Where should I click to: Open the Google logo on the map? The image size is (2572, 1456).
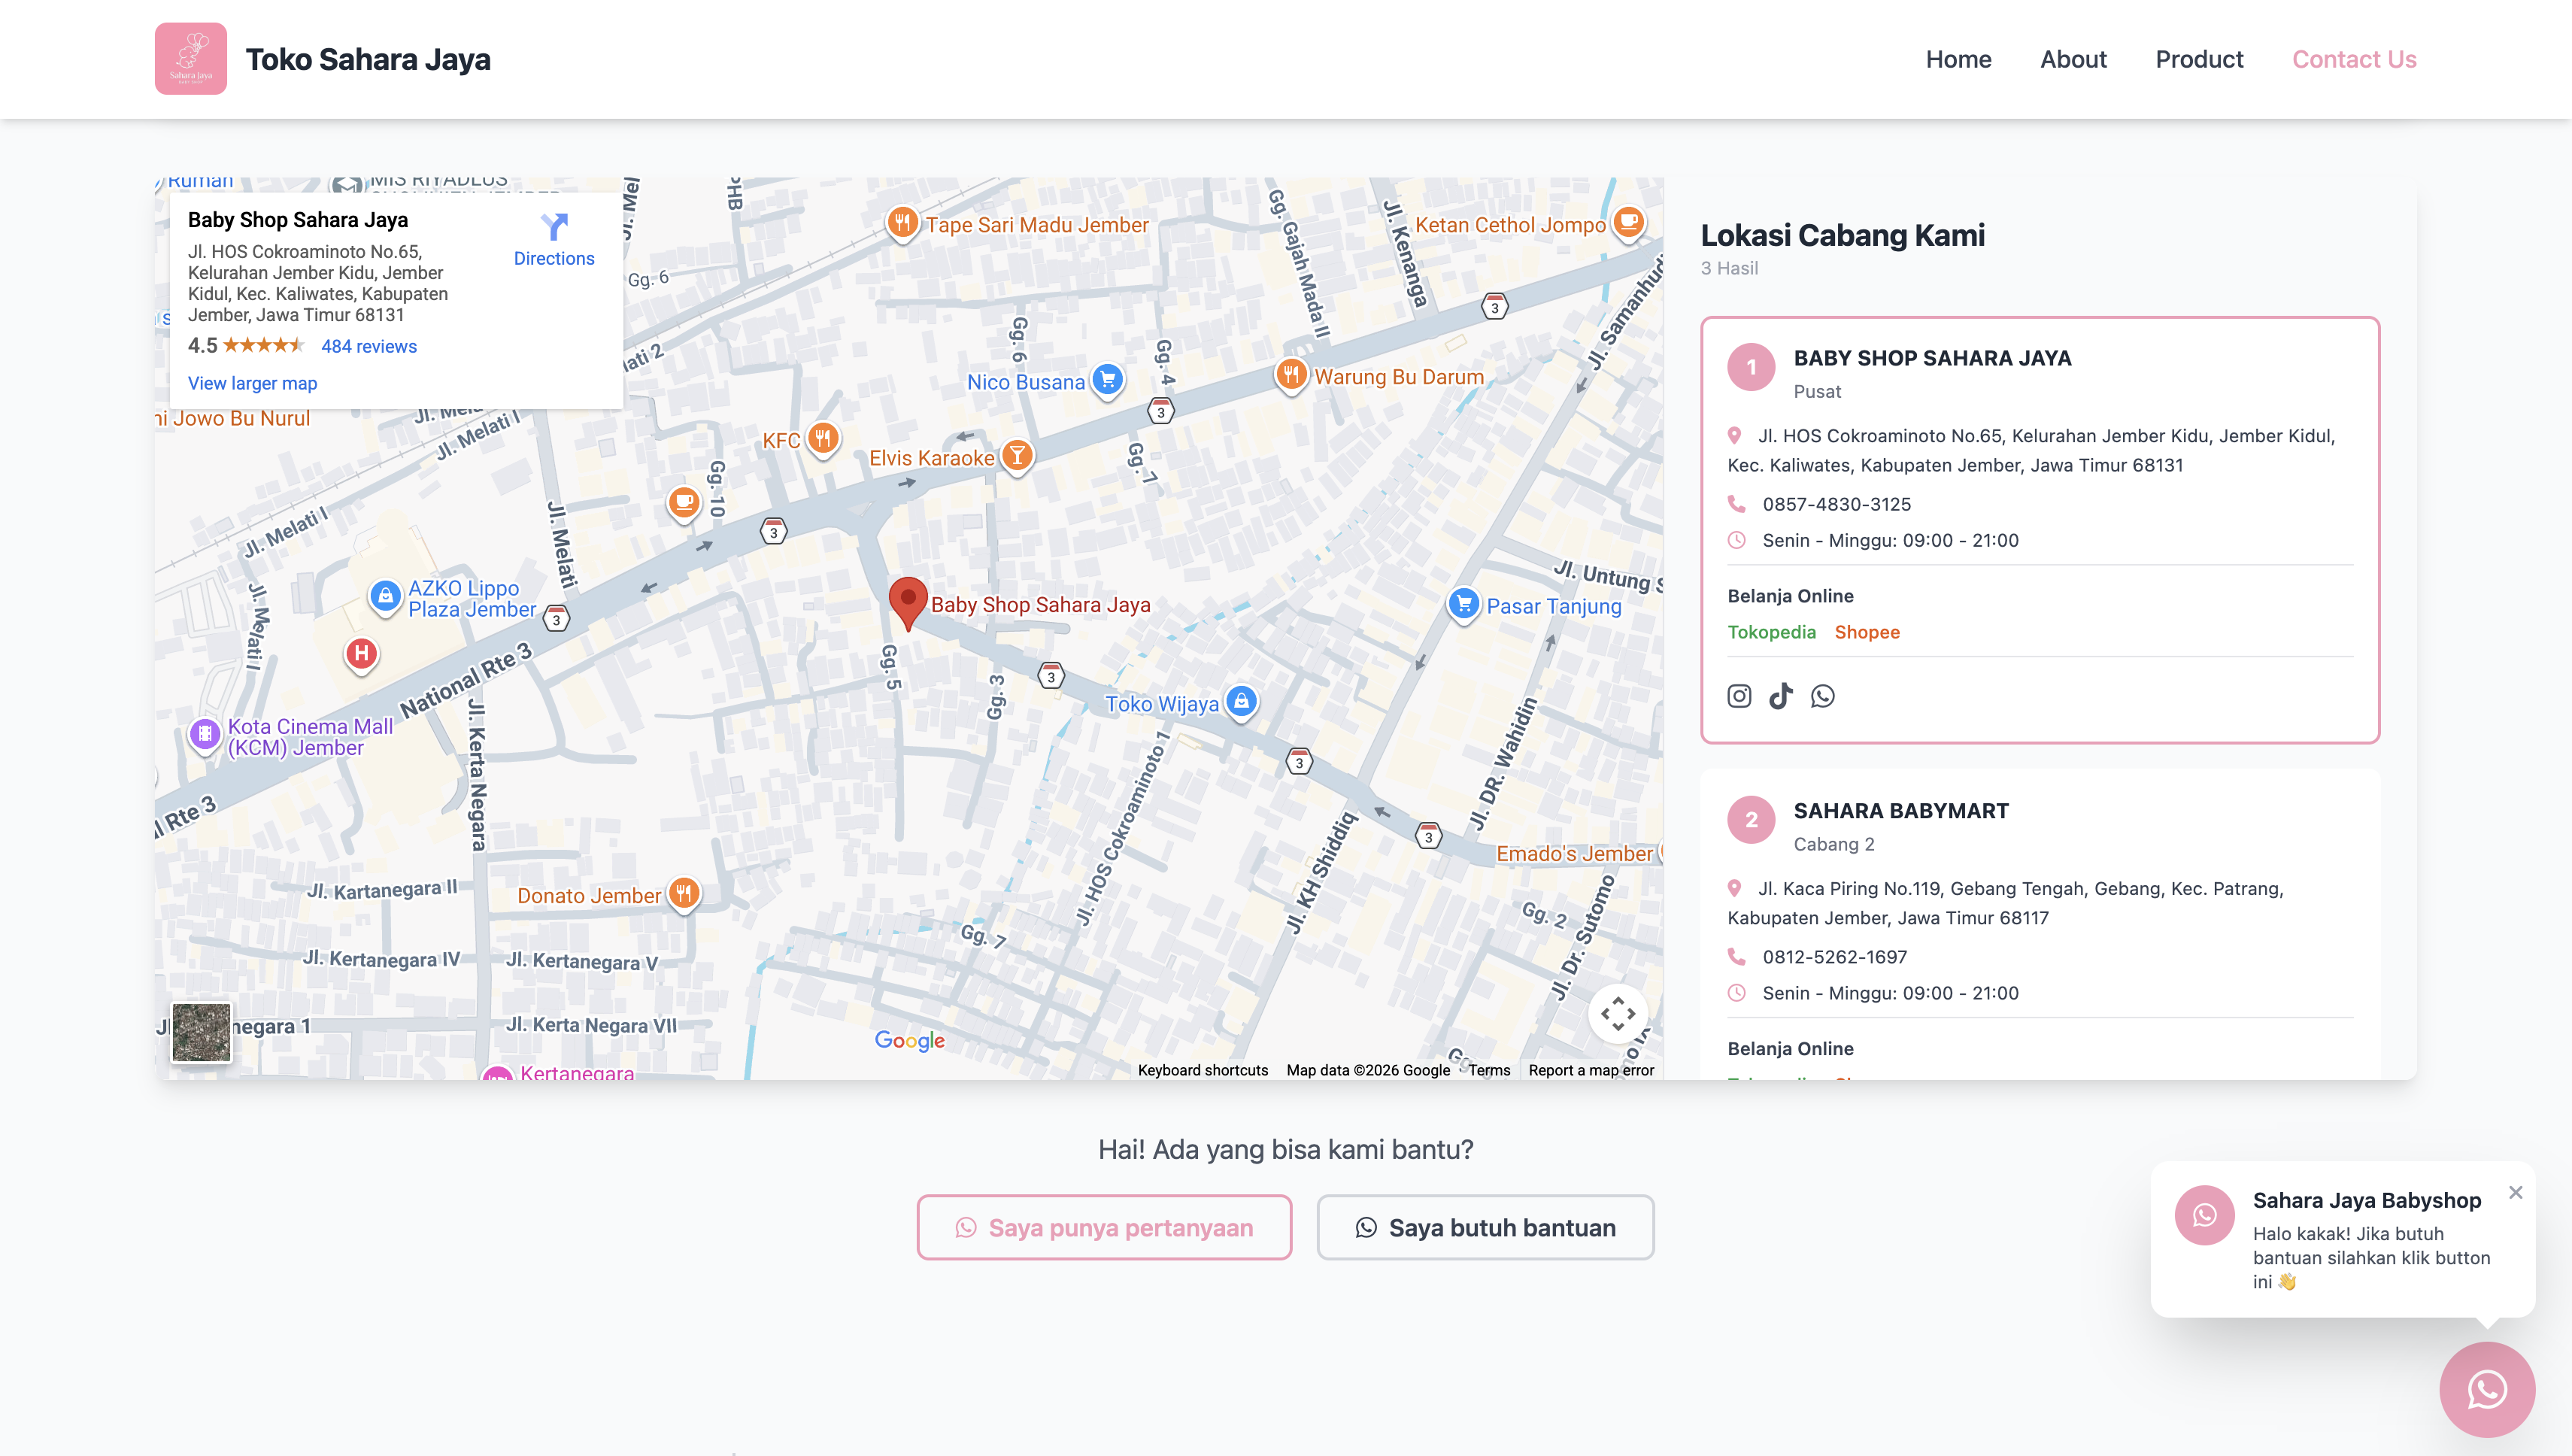(909, 1040)
